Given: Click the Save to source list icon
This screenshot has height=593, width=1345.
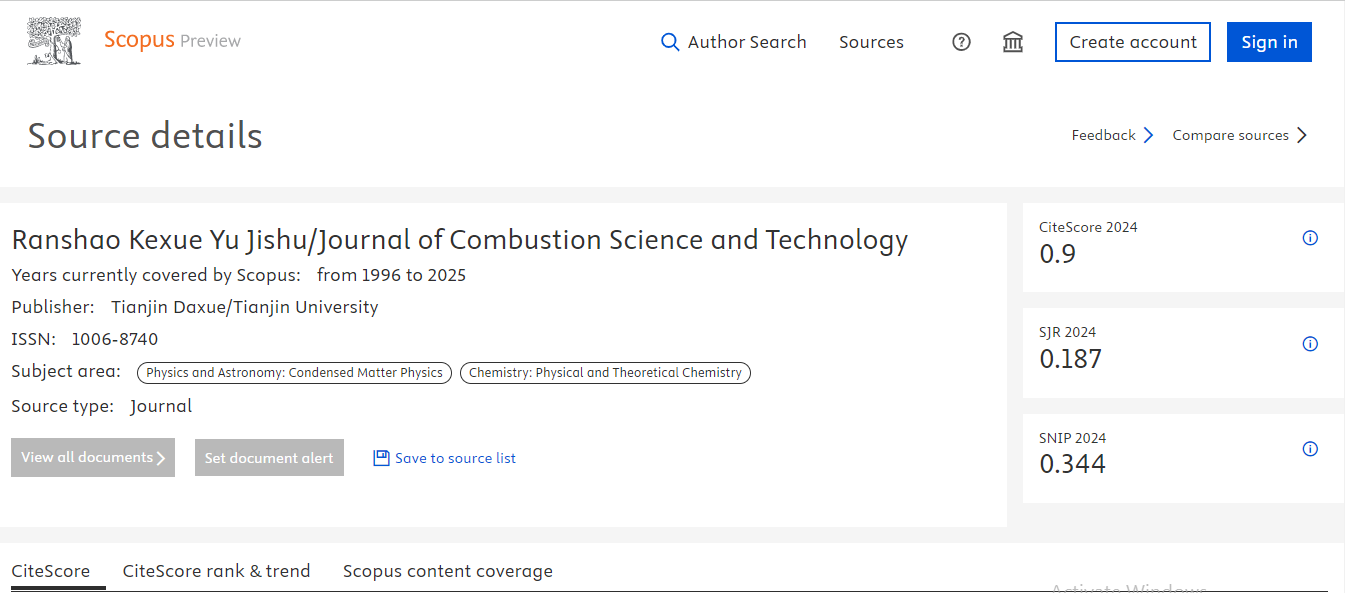Looking at the screenshot, I should [x=381, y=458].
